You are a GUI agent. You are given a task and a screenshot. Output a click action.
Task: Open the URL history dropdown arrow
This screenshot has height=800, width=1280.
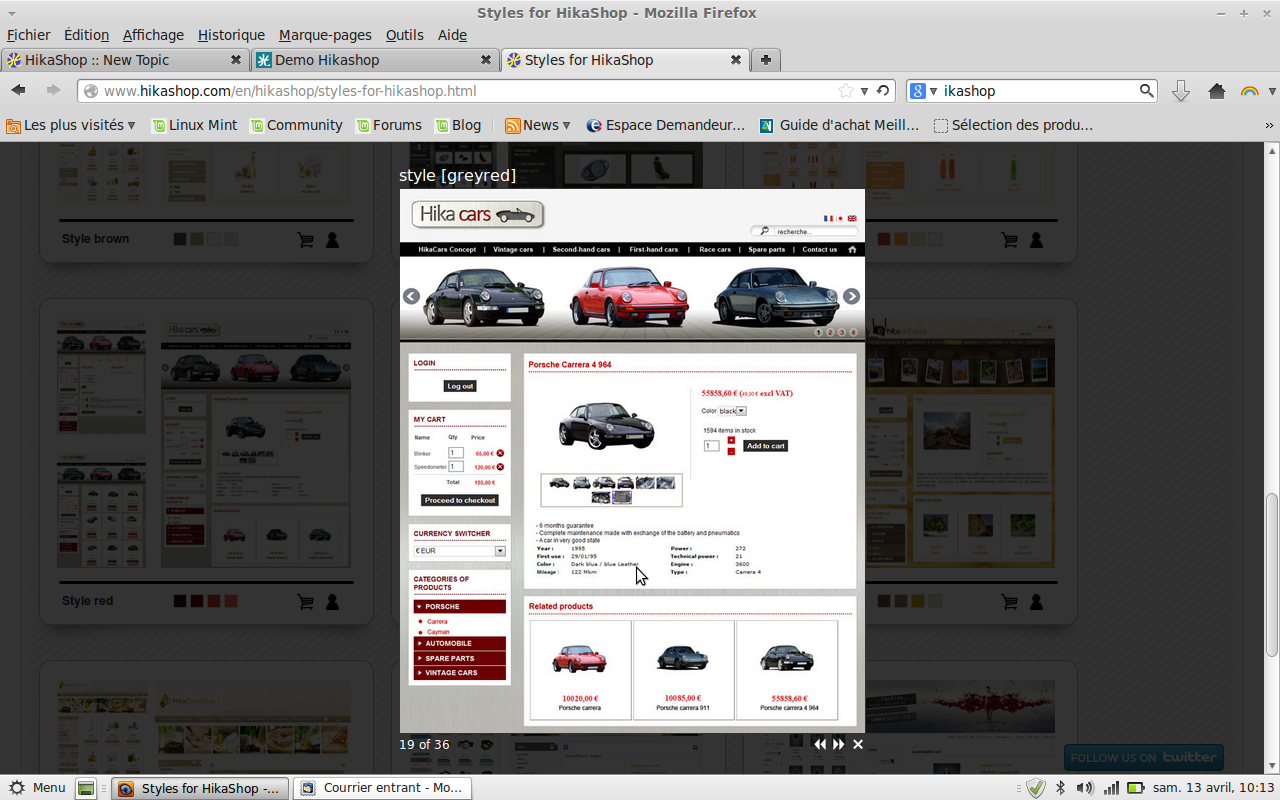864,91
